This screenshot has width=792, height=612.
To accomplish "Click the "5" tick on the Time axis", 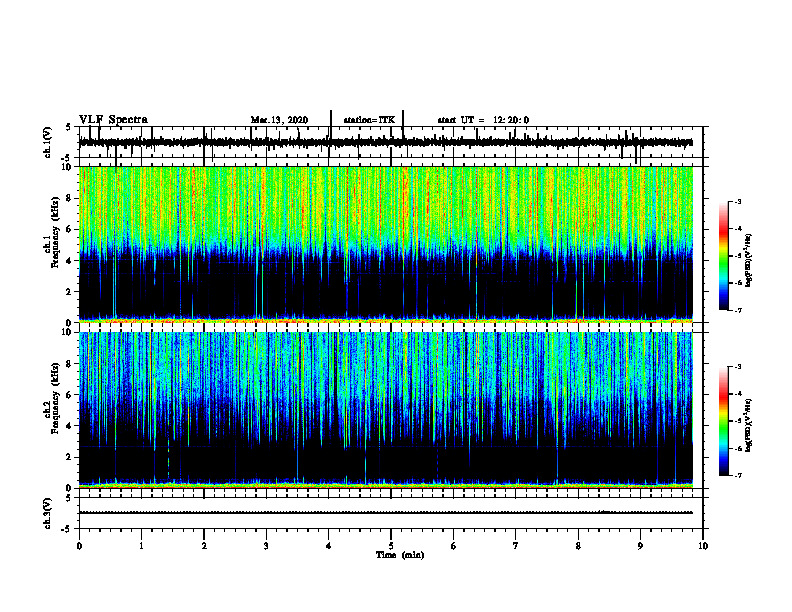I will click(391, 546).
